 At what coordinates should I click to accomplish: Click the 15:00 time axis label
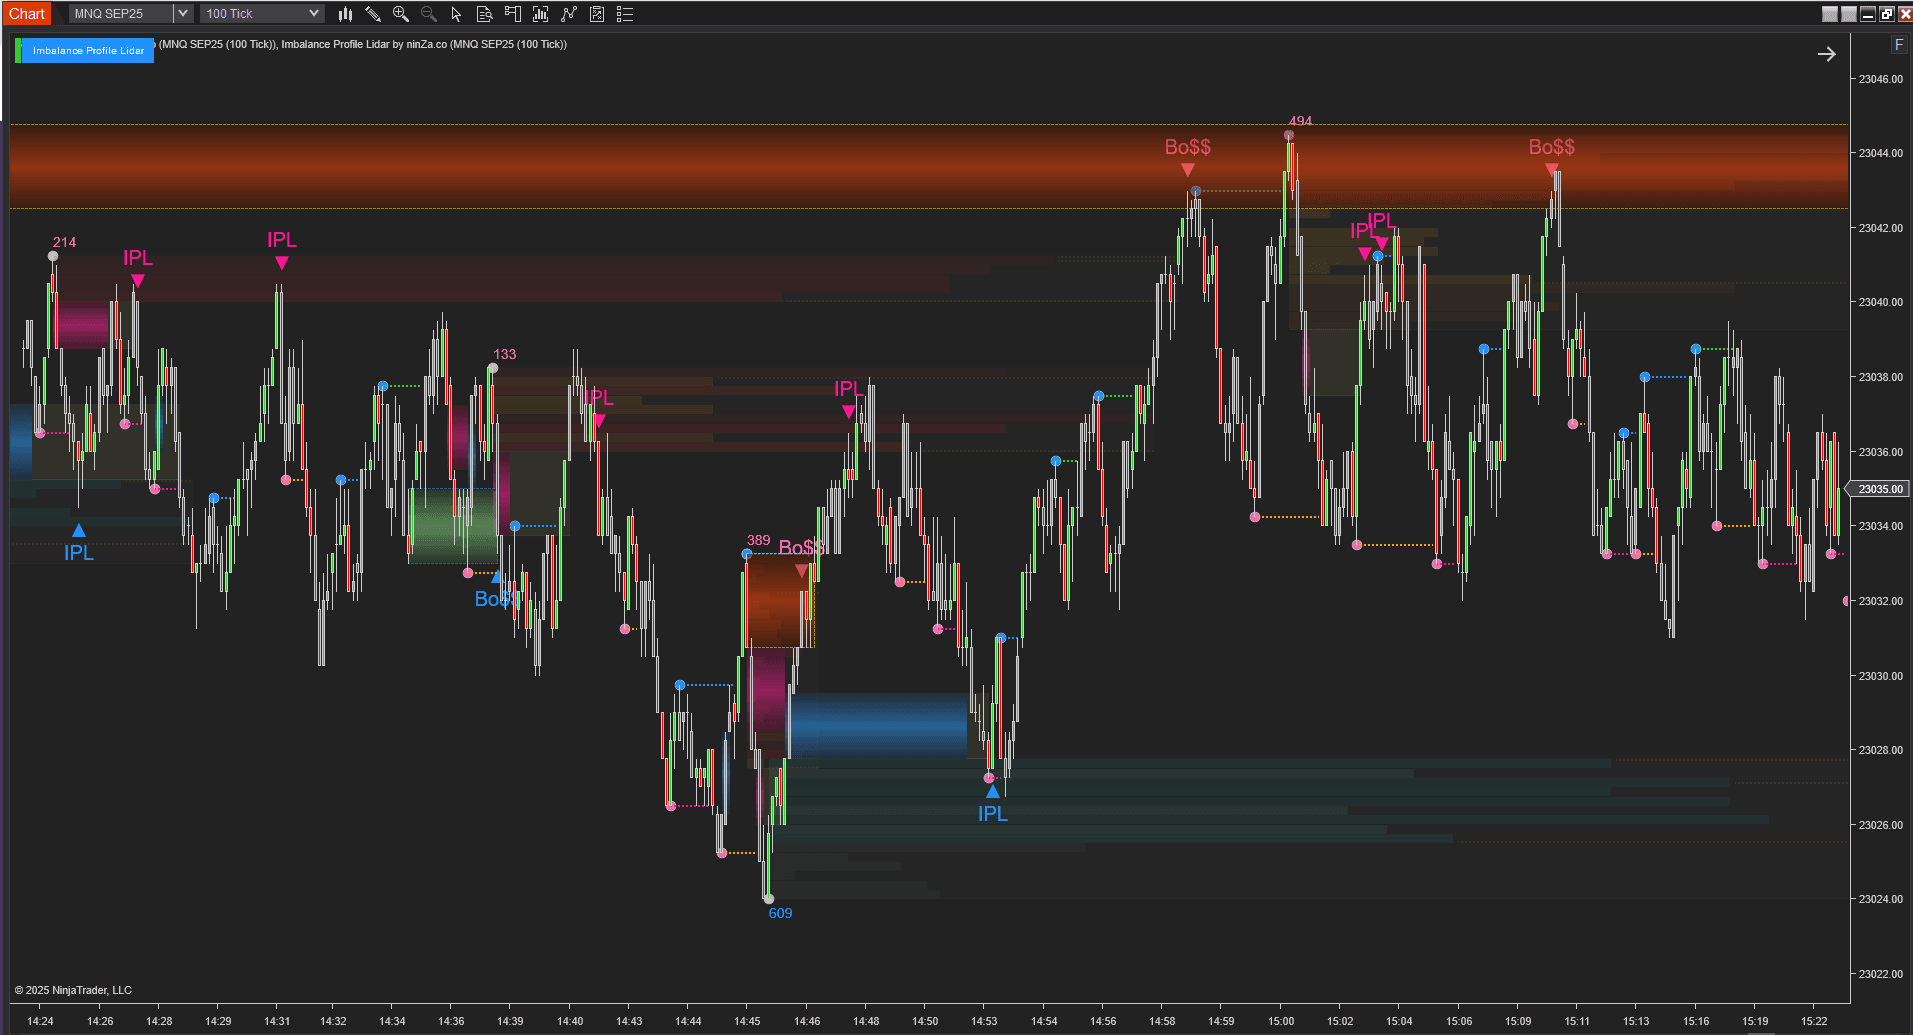(1281, 1021)
